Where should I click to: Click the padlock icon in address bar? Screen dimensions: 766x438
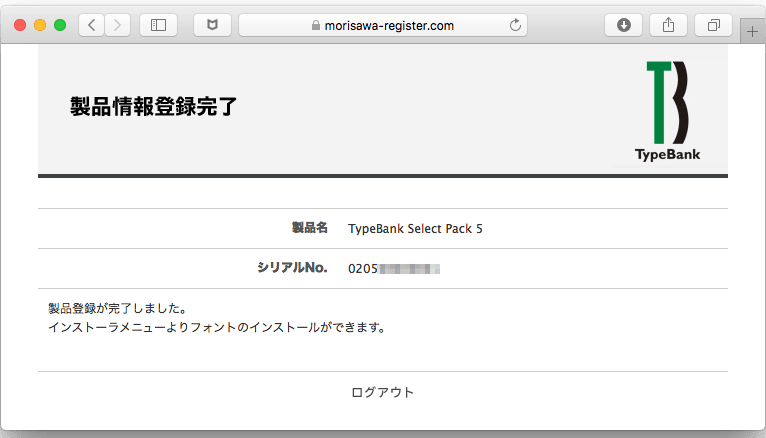tap(316, 25)
